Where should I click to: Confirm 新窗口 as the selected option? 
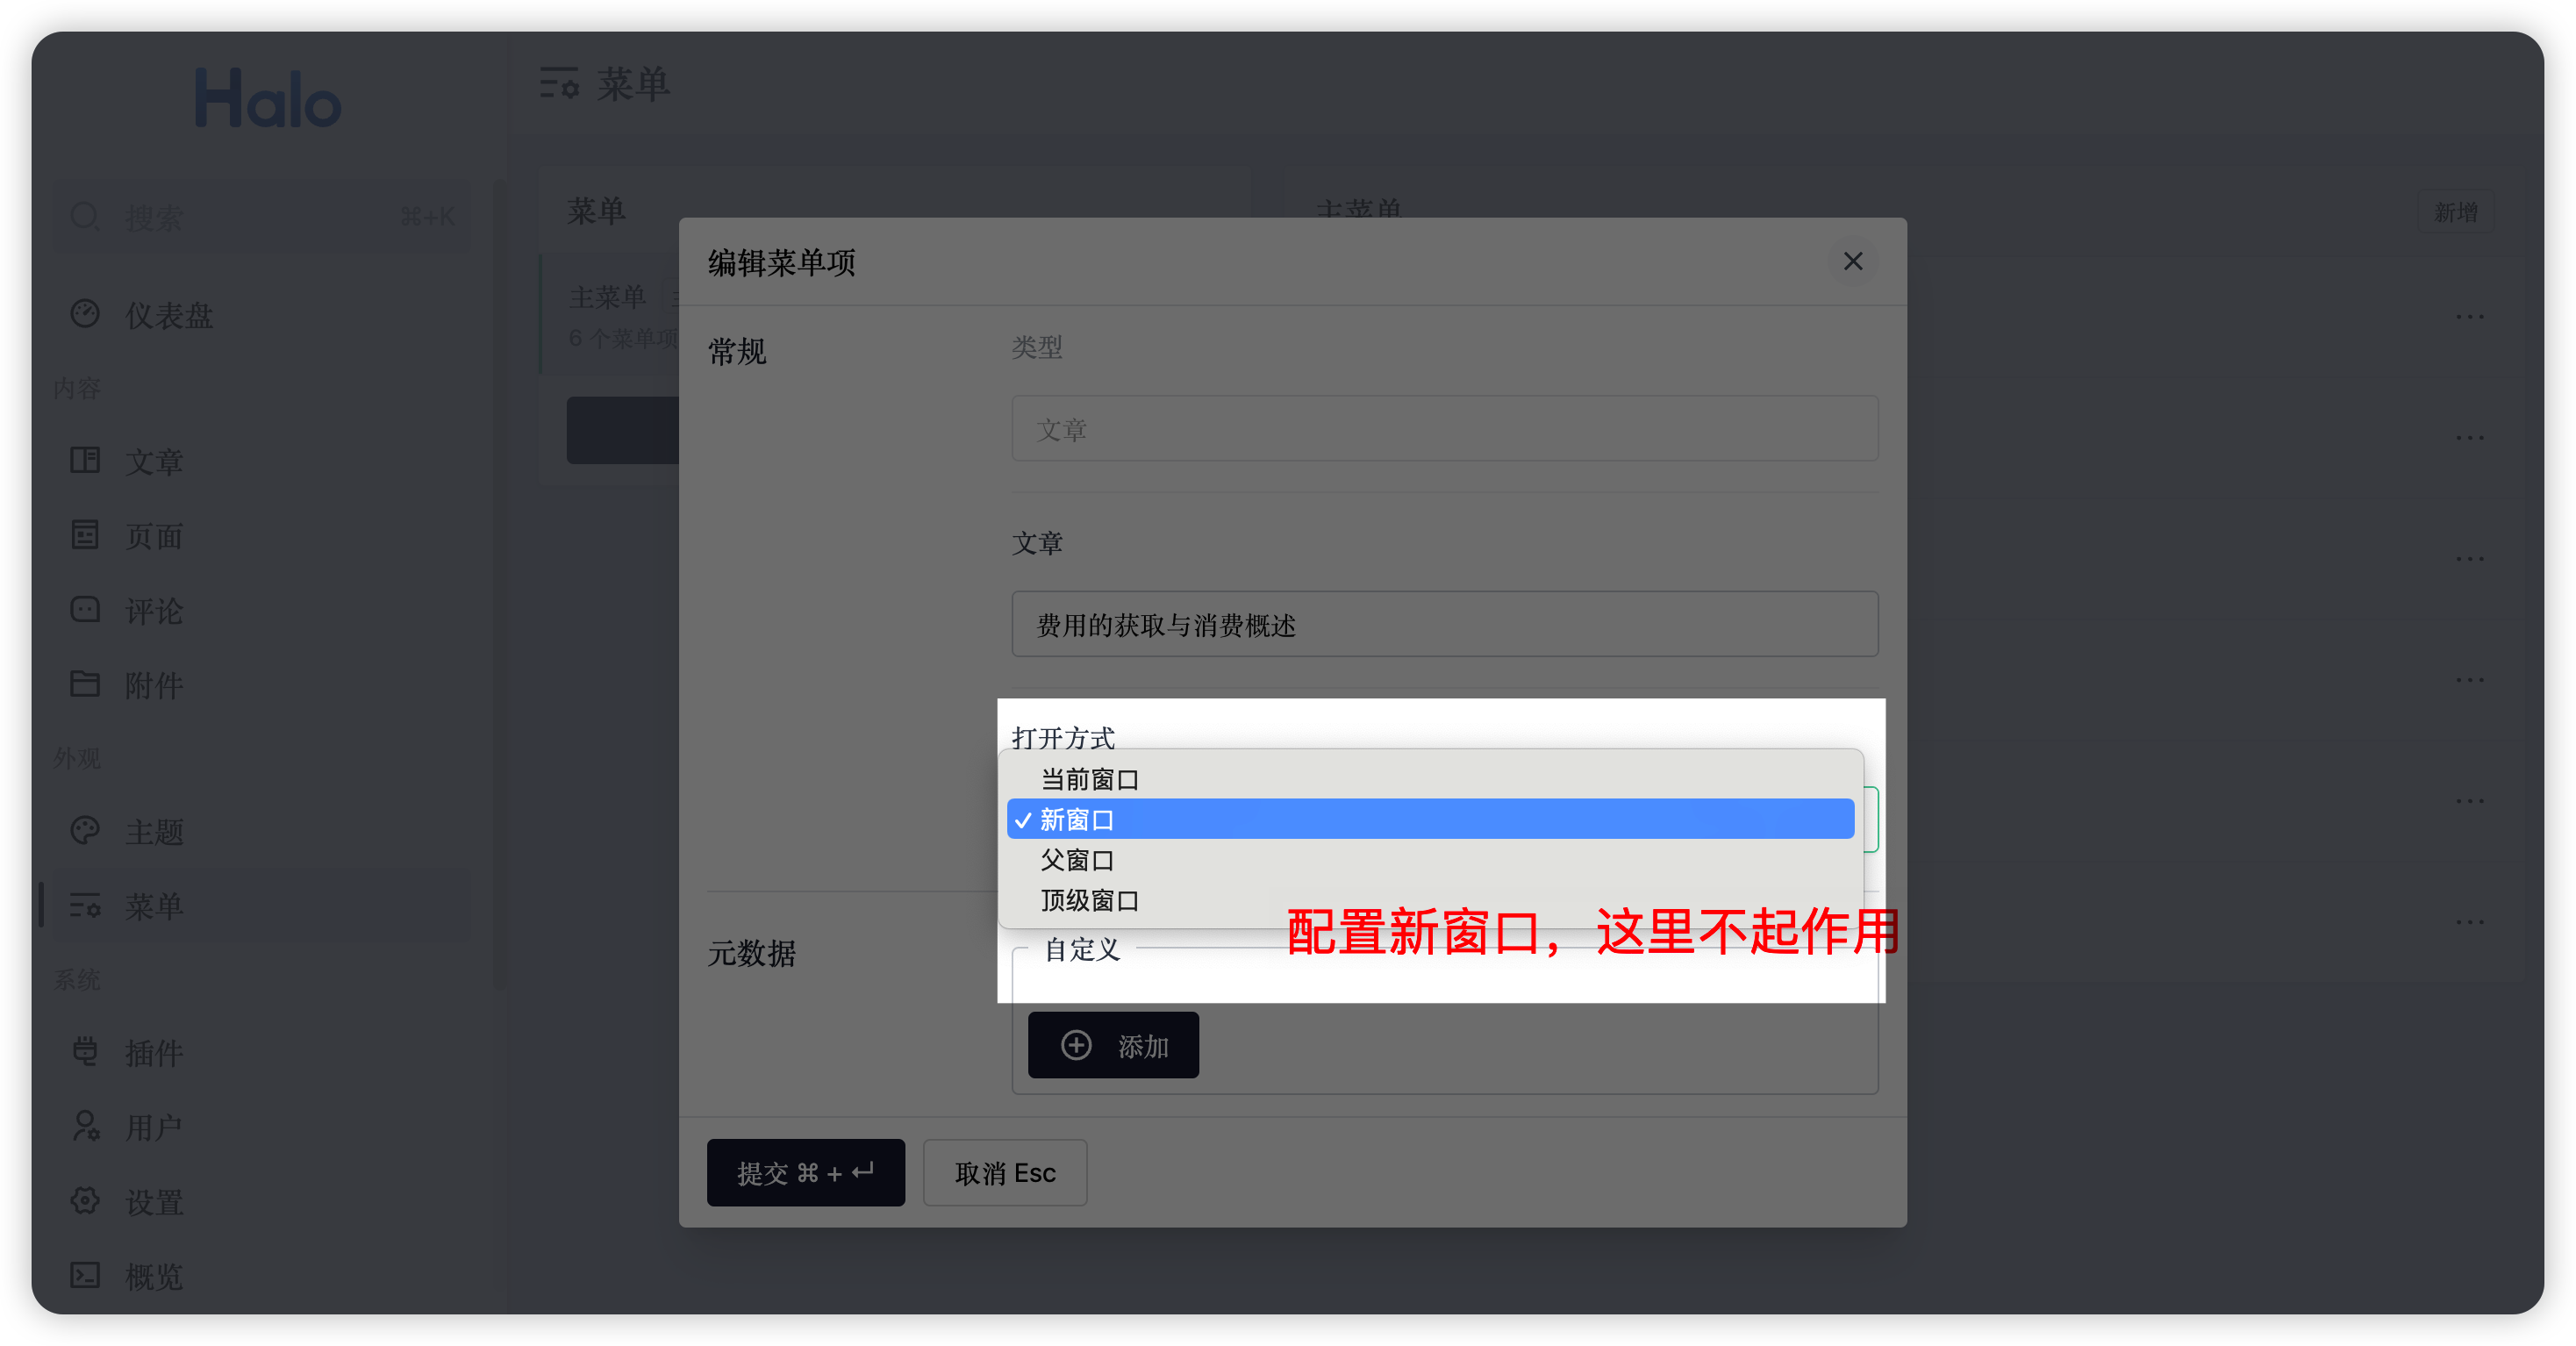[1078, 819]
